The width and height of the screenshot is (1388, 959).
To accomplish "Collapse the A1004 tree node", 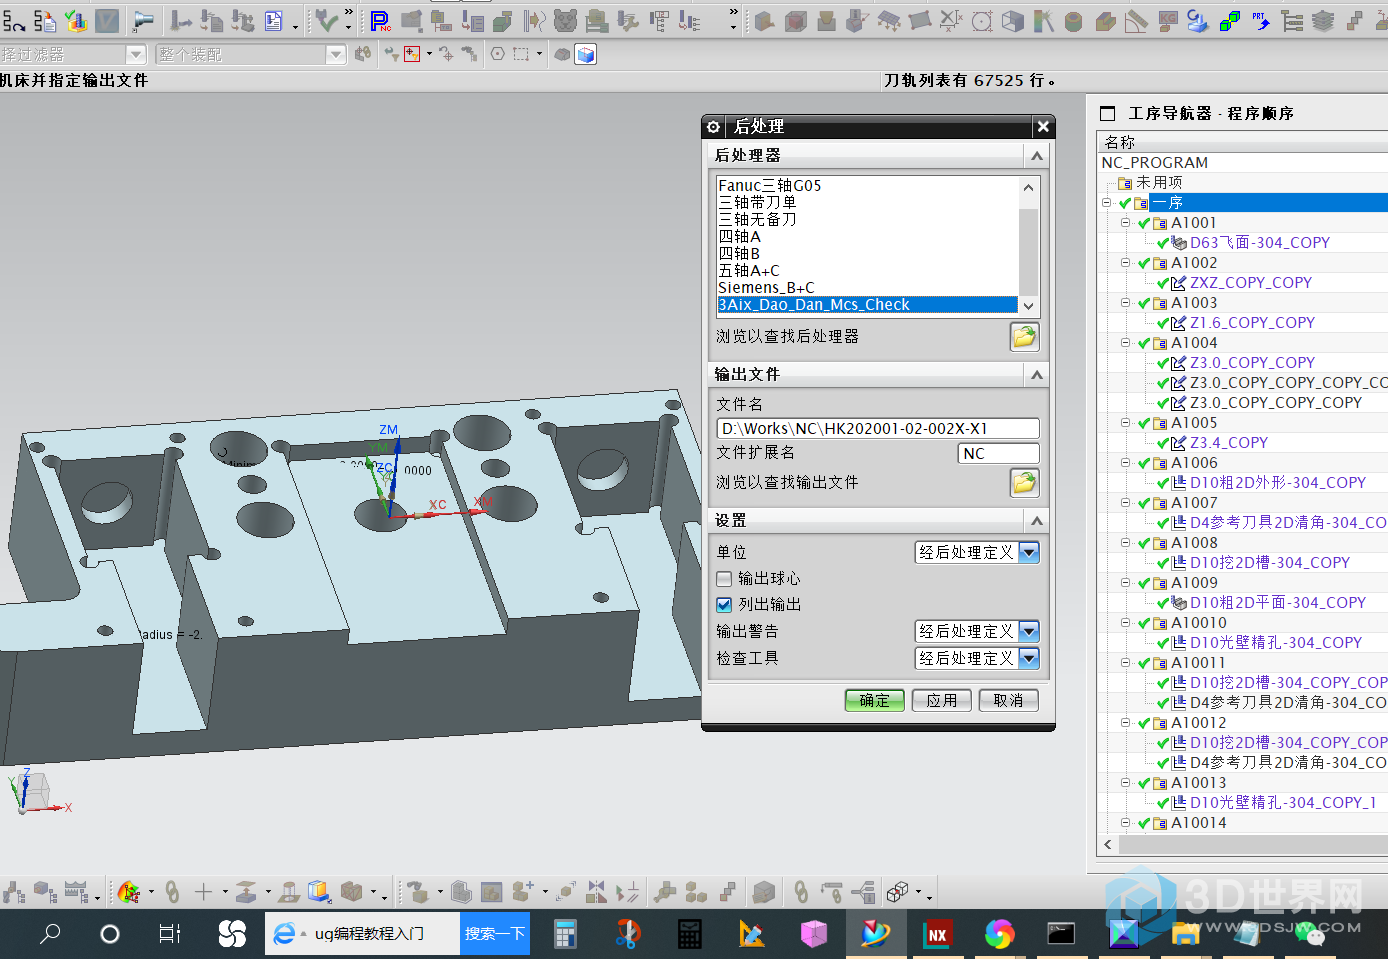I will [x=1125, y=343].
